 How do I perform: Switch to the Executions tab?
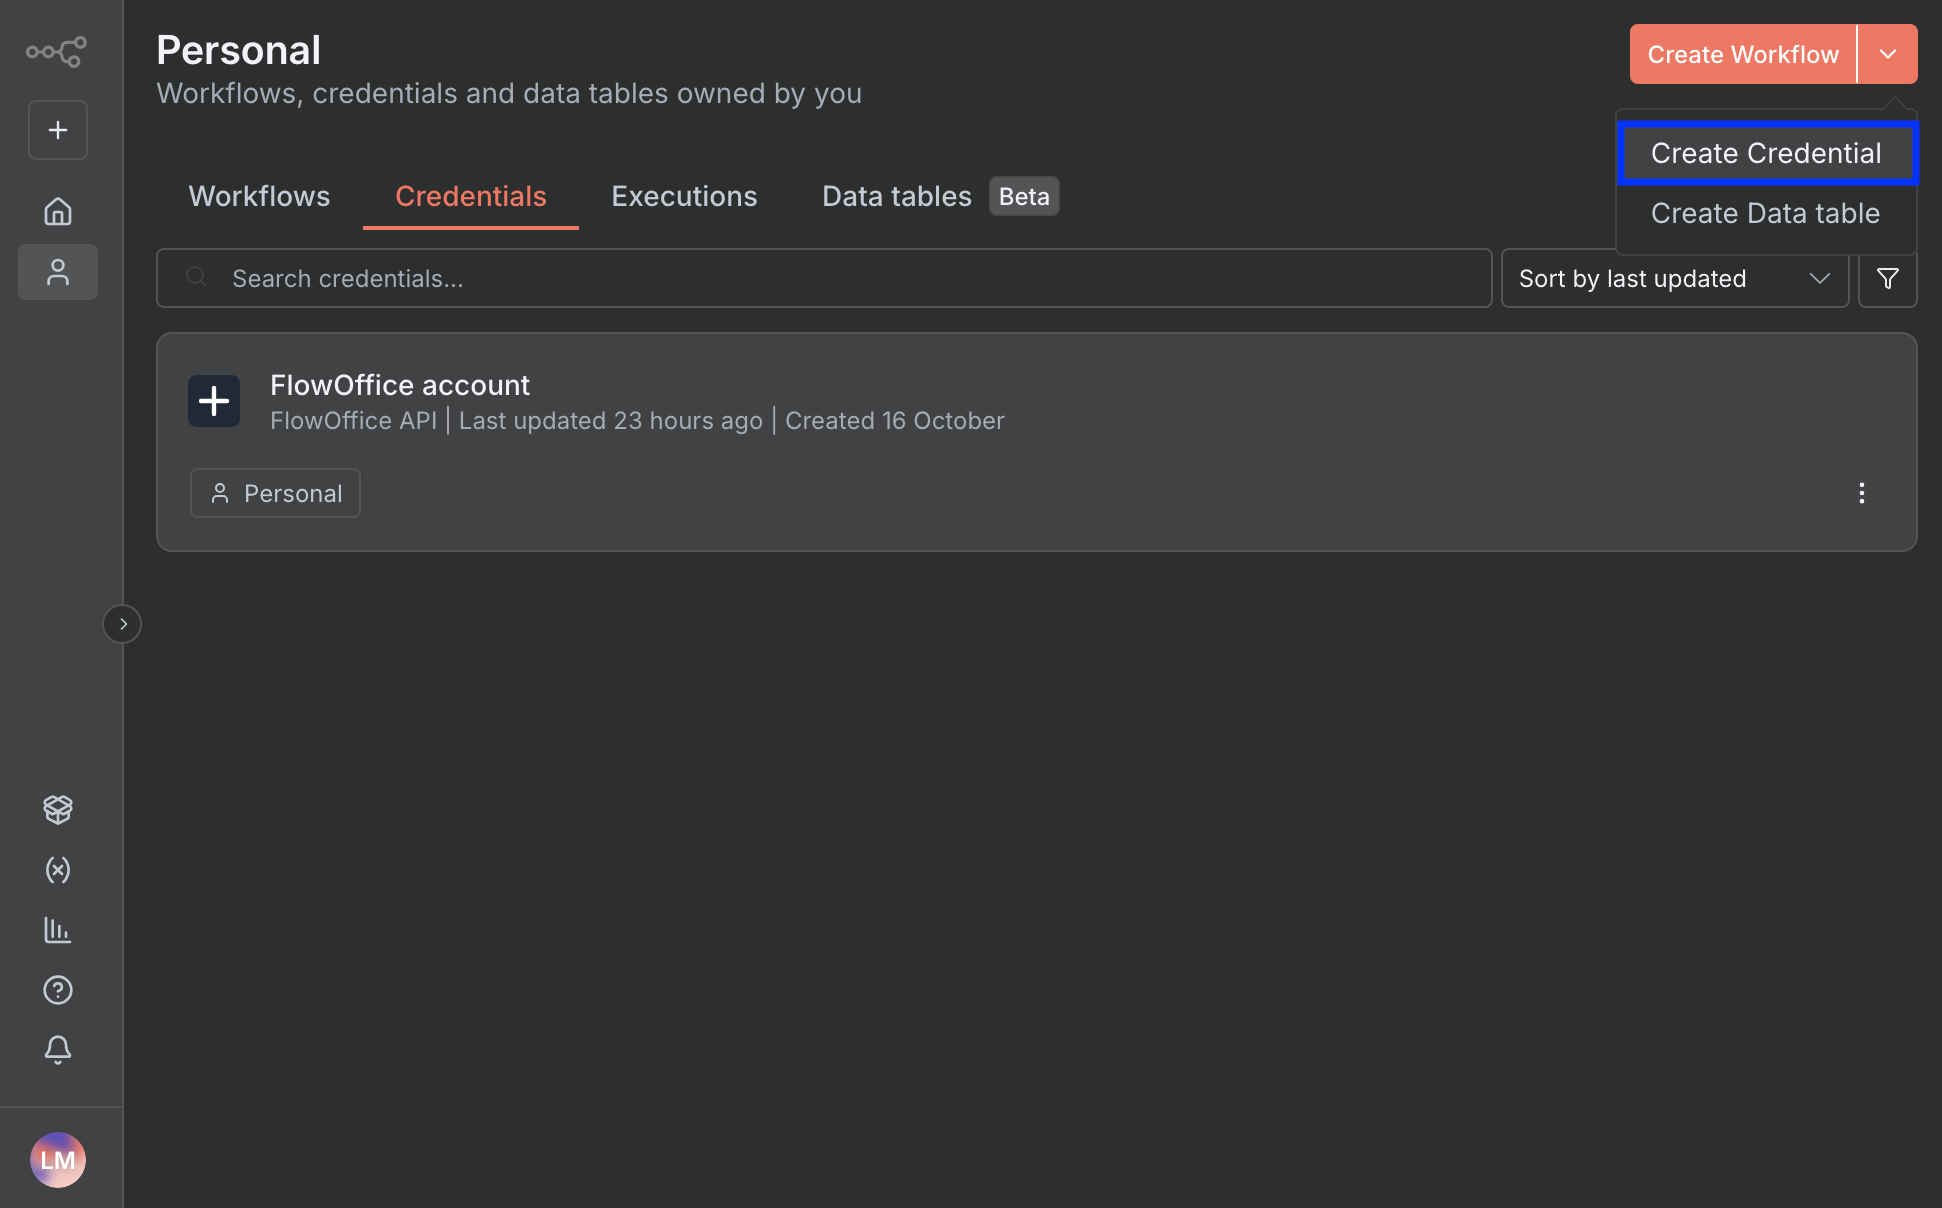(x=684, y=197)
